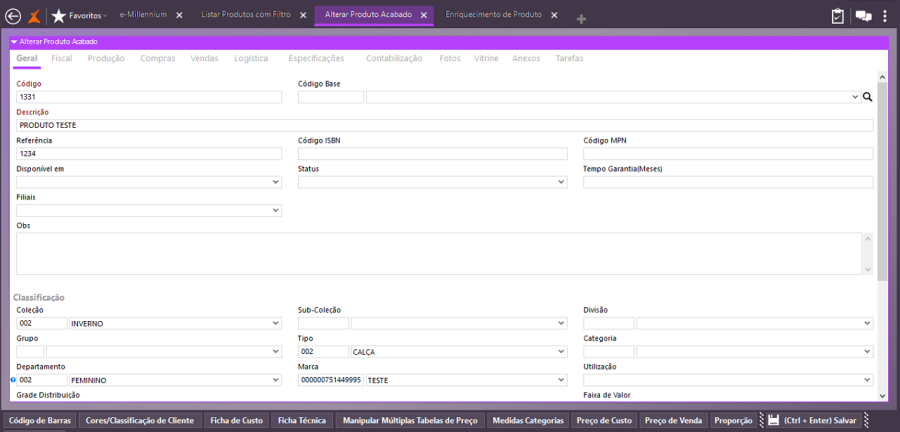Click the save floppy disk icon
The width and height of the screenshot is (900, 432).
[773, 421]
